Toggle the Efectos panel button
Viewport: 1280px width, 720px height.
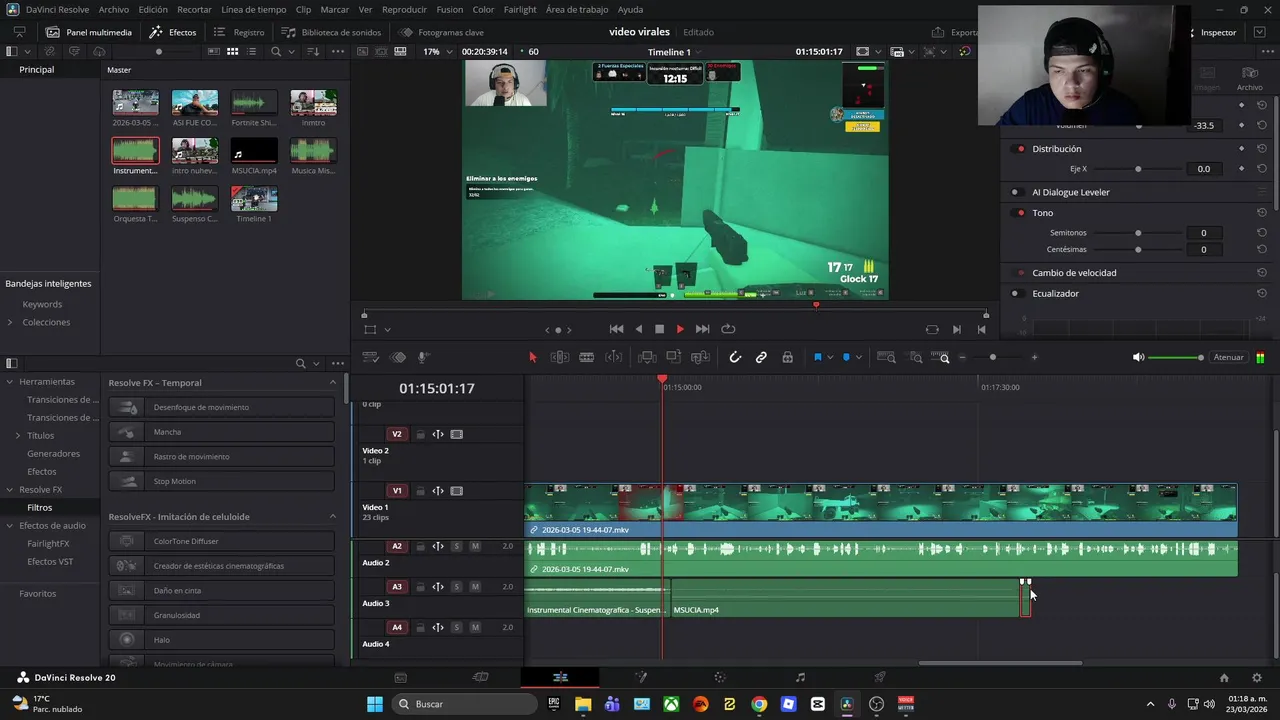pyautogui.click(x=173, y=32)
